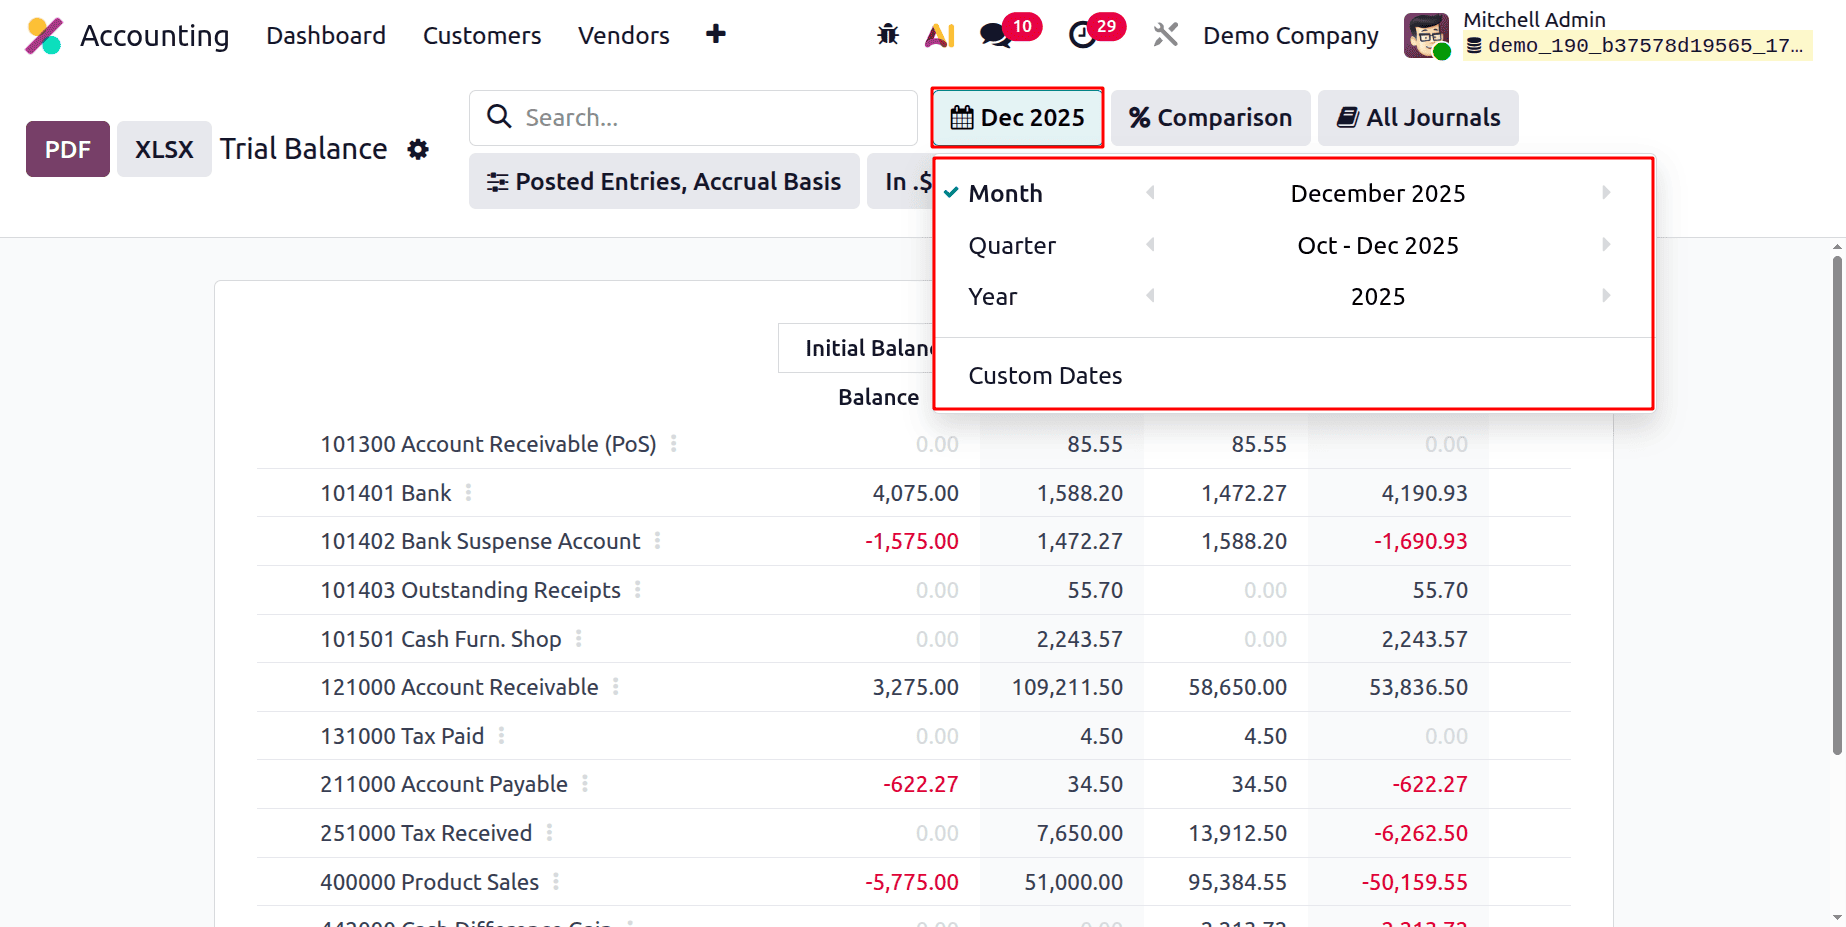Click the 2025 year label in period menu
Viewport: 1846px width, 927px height.
1378,296
